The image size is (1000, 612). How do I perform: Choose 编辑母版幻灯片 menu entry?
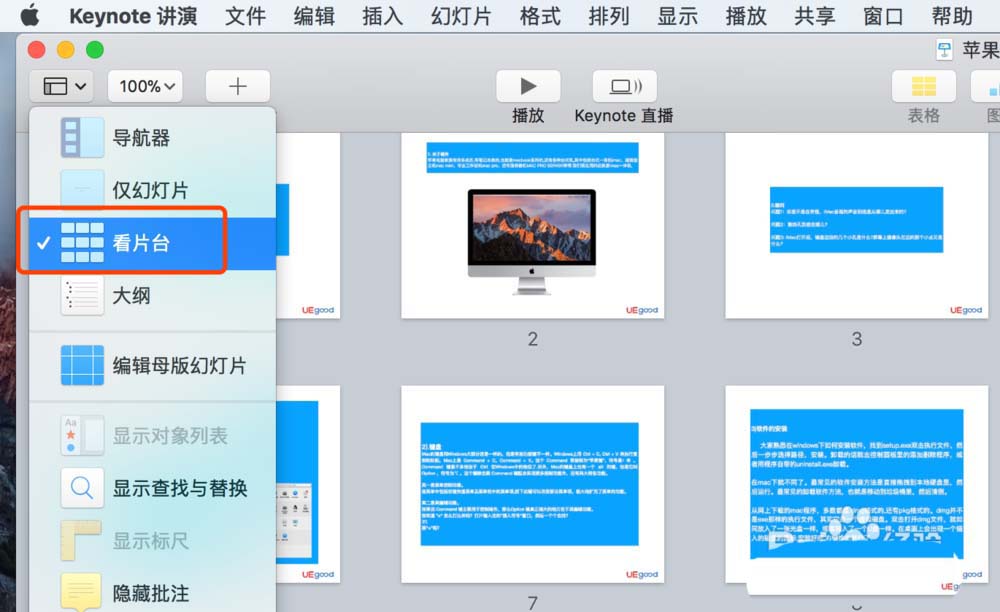(x=153, y=365)
